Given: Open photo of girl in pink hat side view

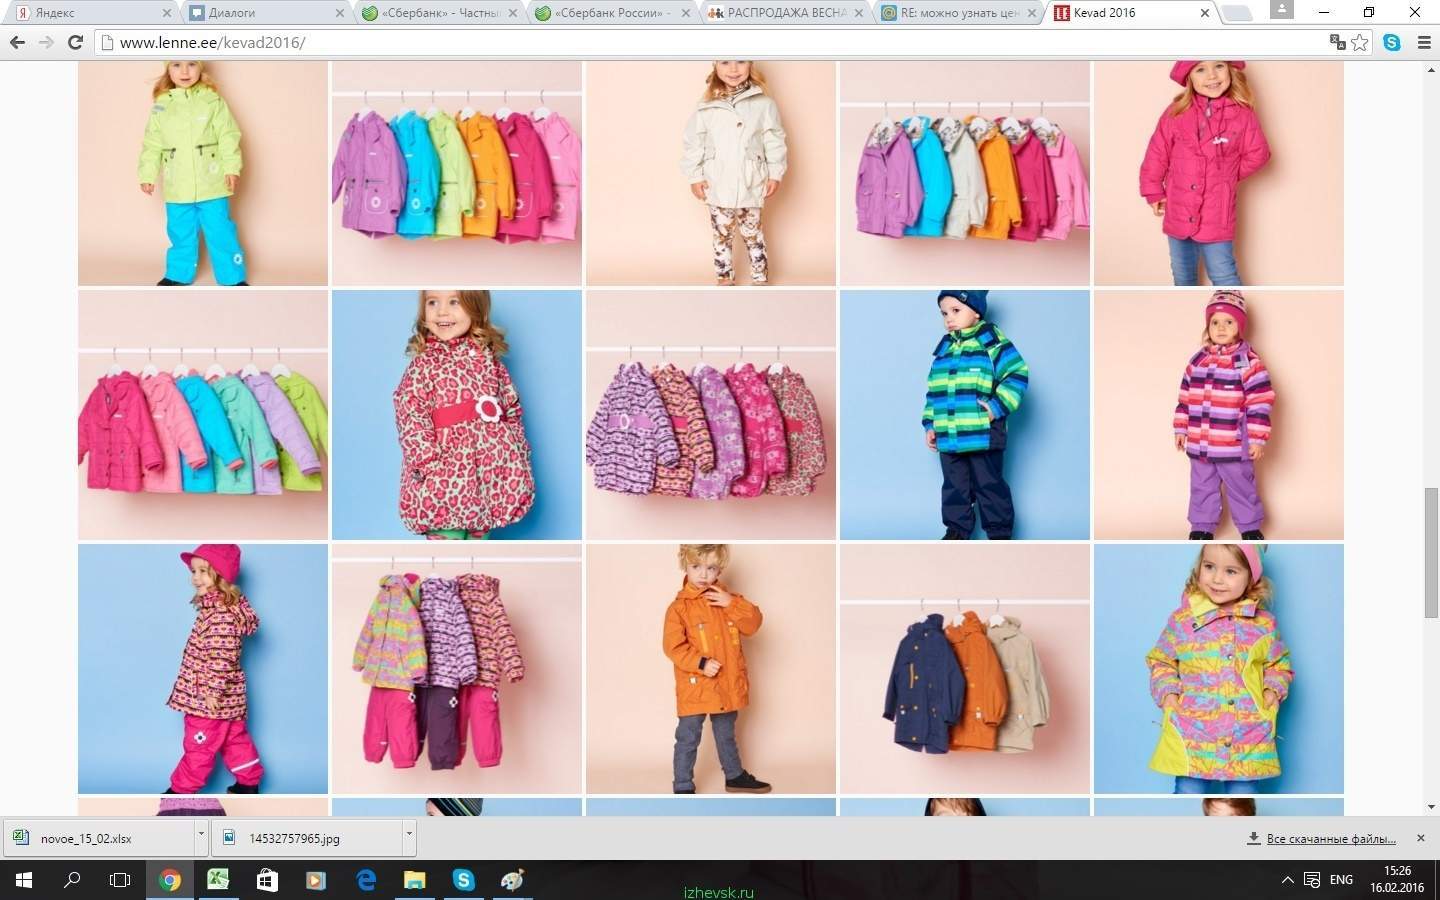Looking at the screenshot, I should click(x=203, y=669).
